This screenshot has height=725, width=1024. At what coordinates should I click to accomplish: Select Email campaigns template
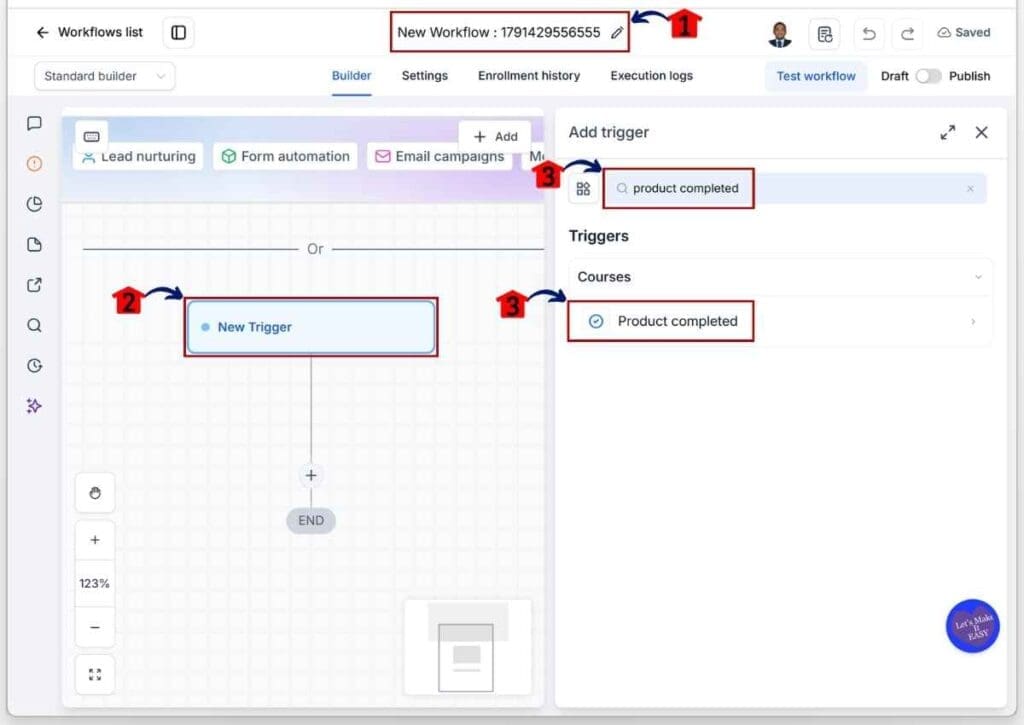coord(440,157)
